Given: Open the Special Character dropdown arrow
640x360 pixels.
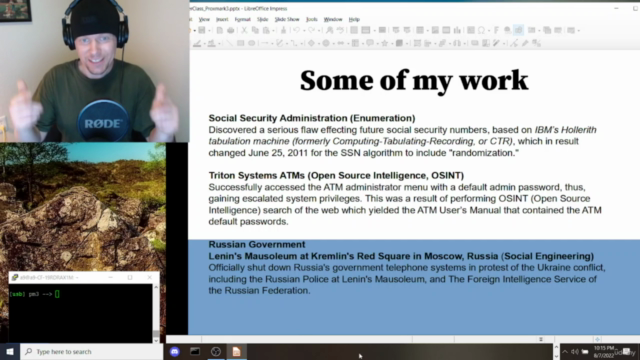Looking at the screenshot, I should point(488,31).
